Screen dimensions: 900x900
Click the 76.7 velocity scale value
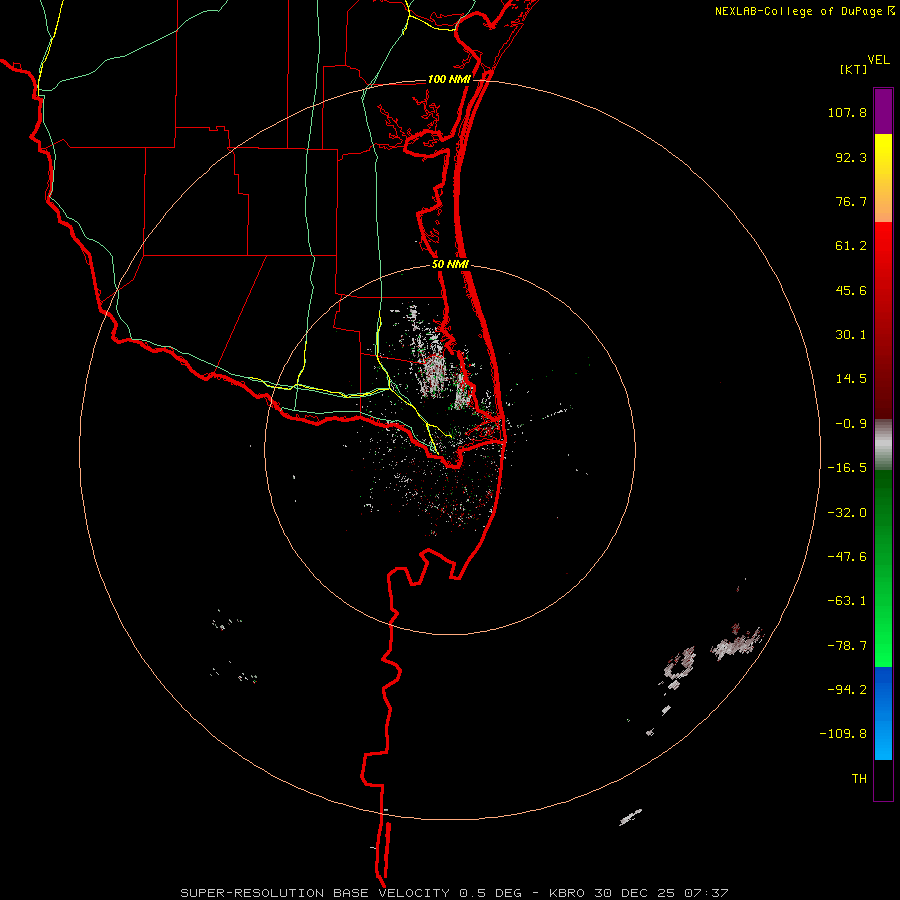coord(851,201)
